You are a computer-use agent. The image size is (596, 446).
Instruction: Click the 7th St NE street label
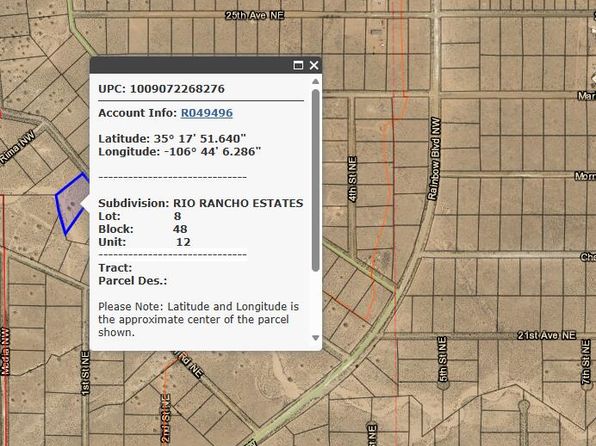pyautogui.click(x=586, y=362)
